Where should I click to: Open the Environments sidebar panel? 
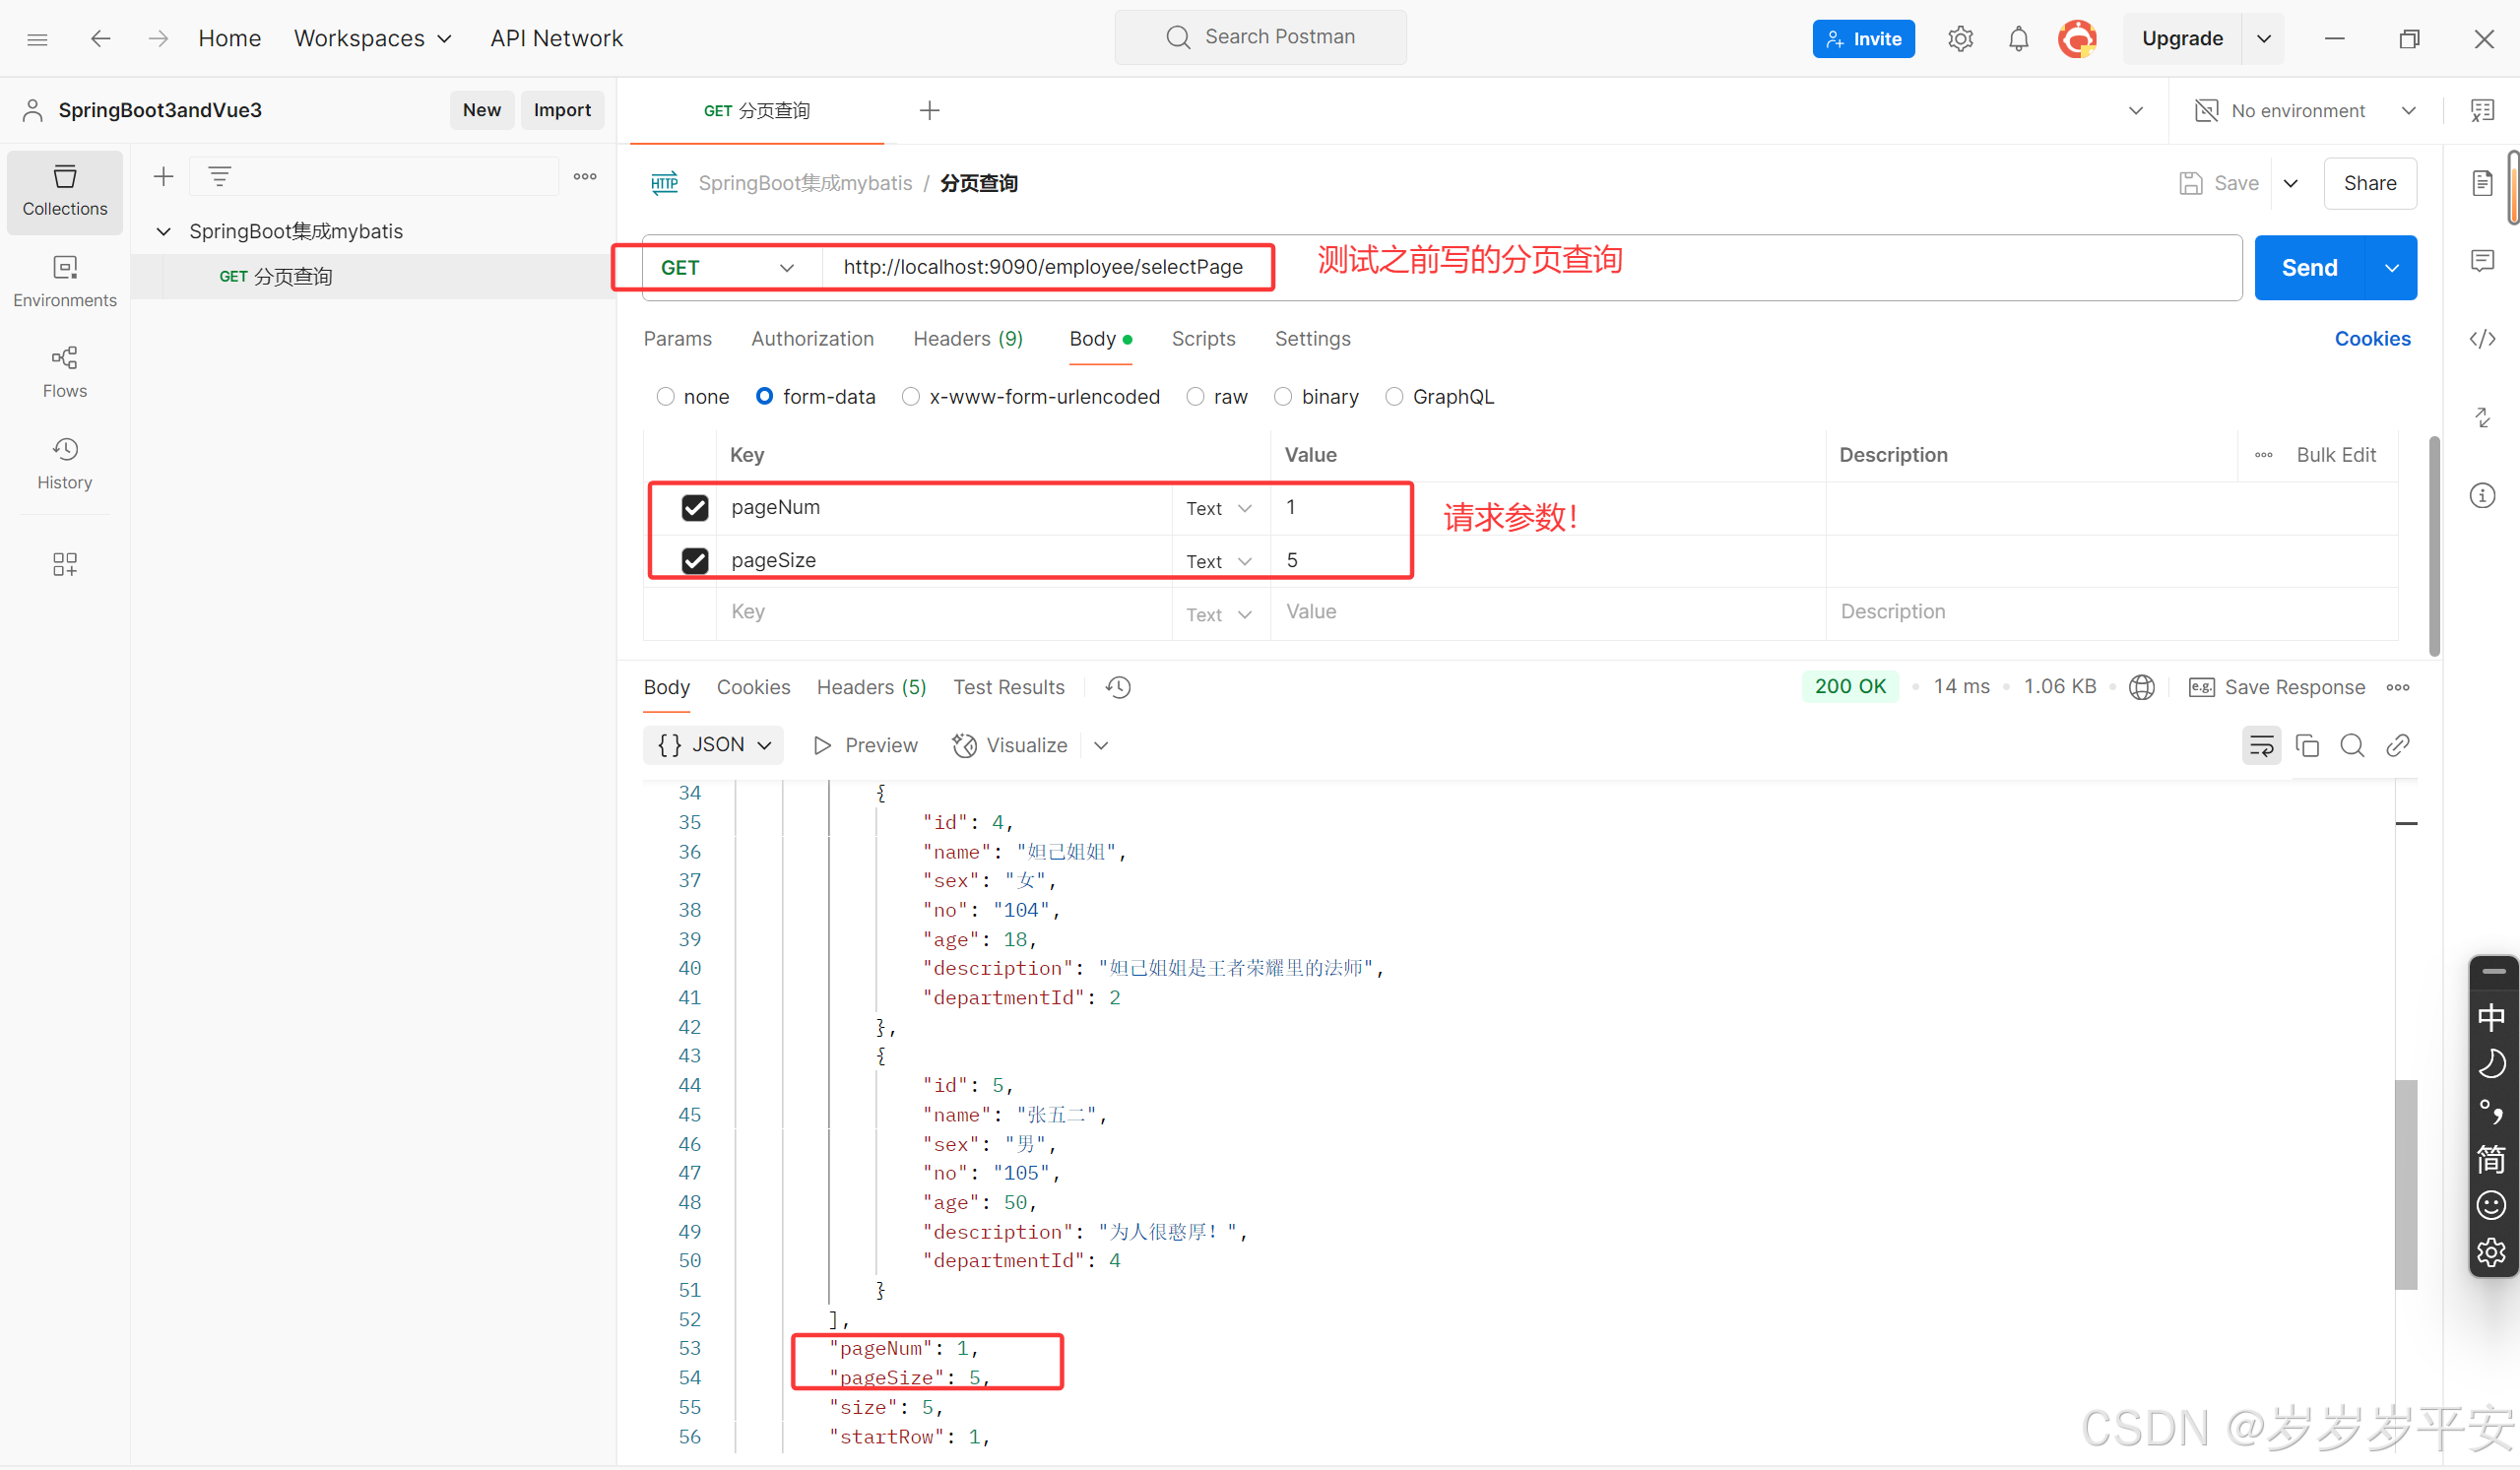[64, 281]
